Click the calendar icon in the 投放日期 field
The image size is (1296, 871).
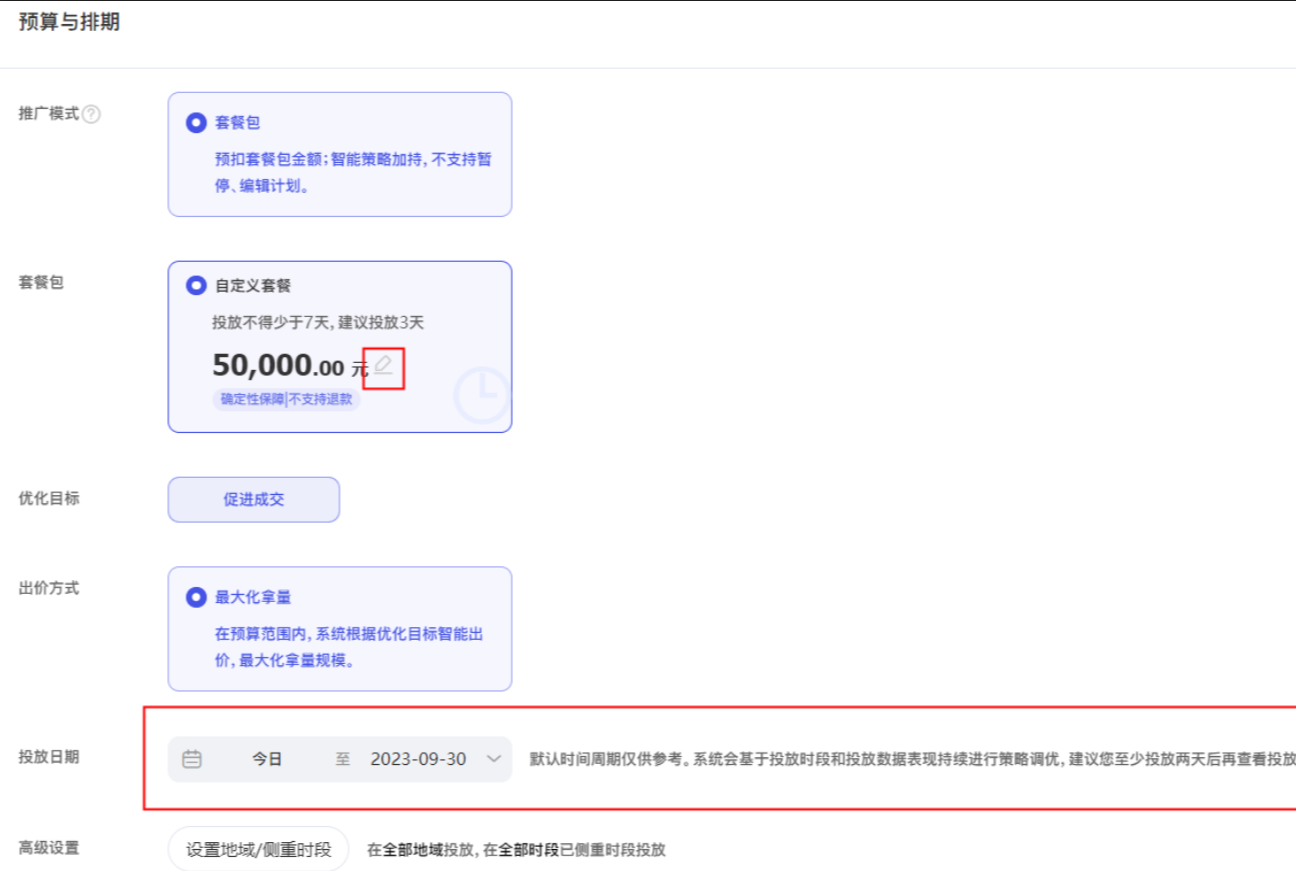tap(192, 759)
